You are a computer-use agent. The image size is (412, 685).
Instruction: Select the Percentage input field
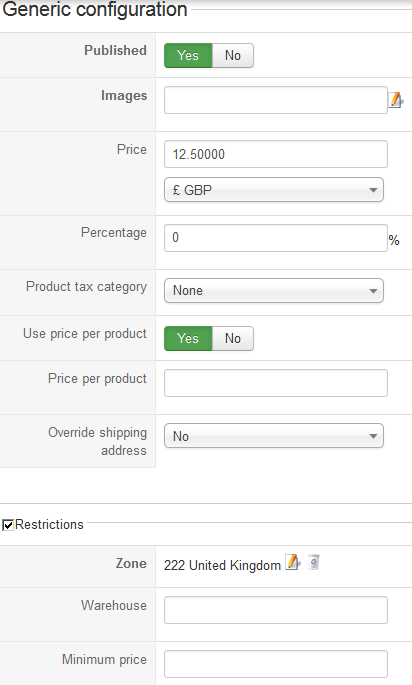(276, 238)
